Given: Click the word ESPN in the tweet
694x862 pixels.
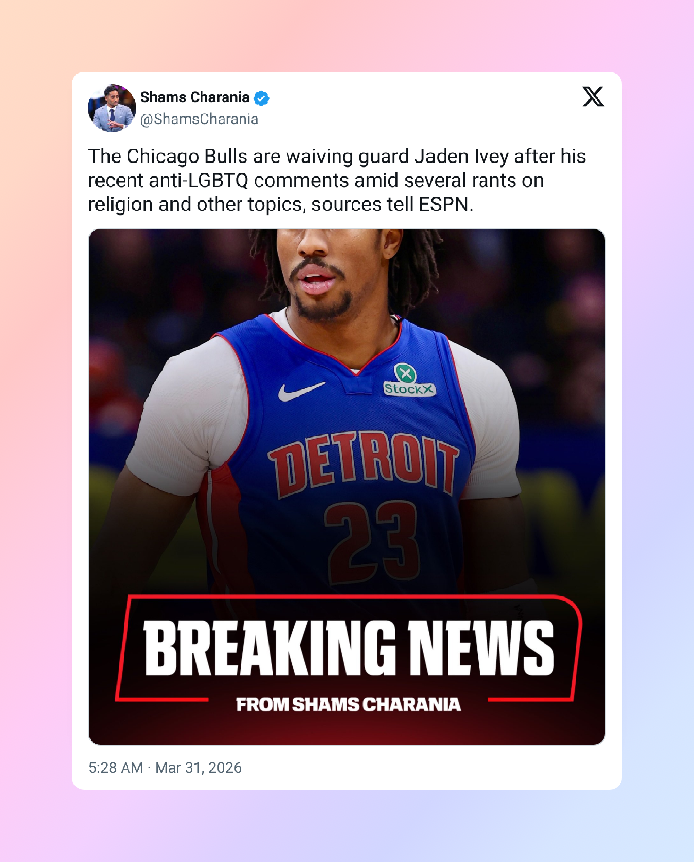Looking at the screenshot, I should pyautogui.click(x=444, y=205).
